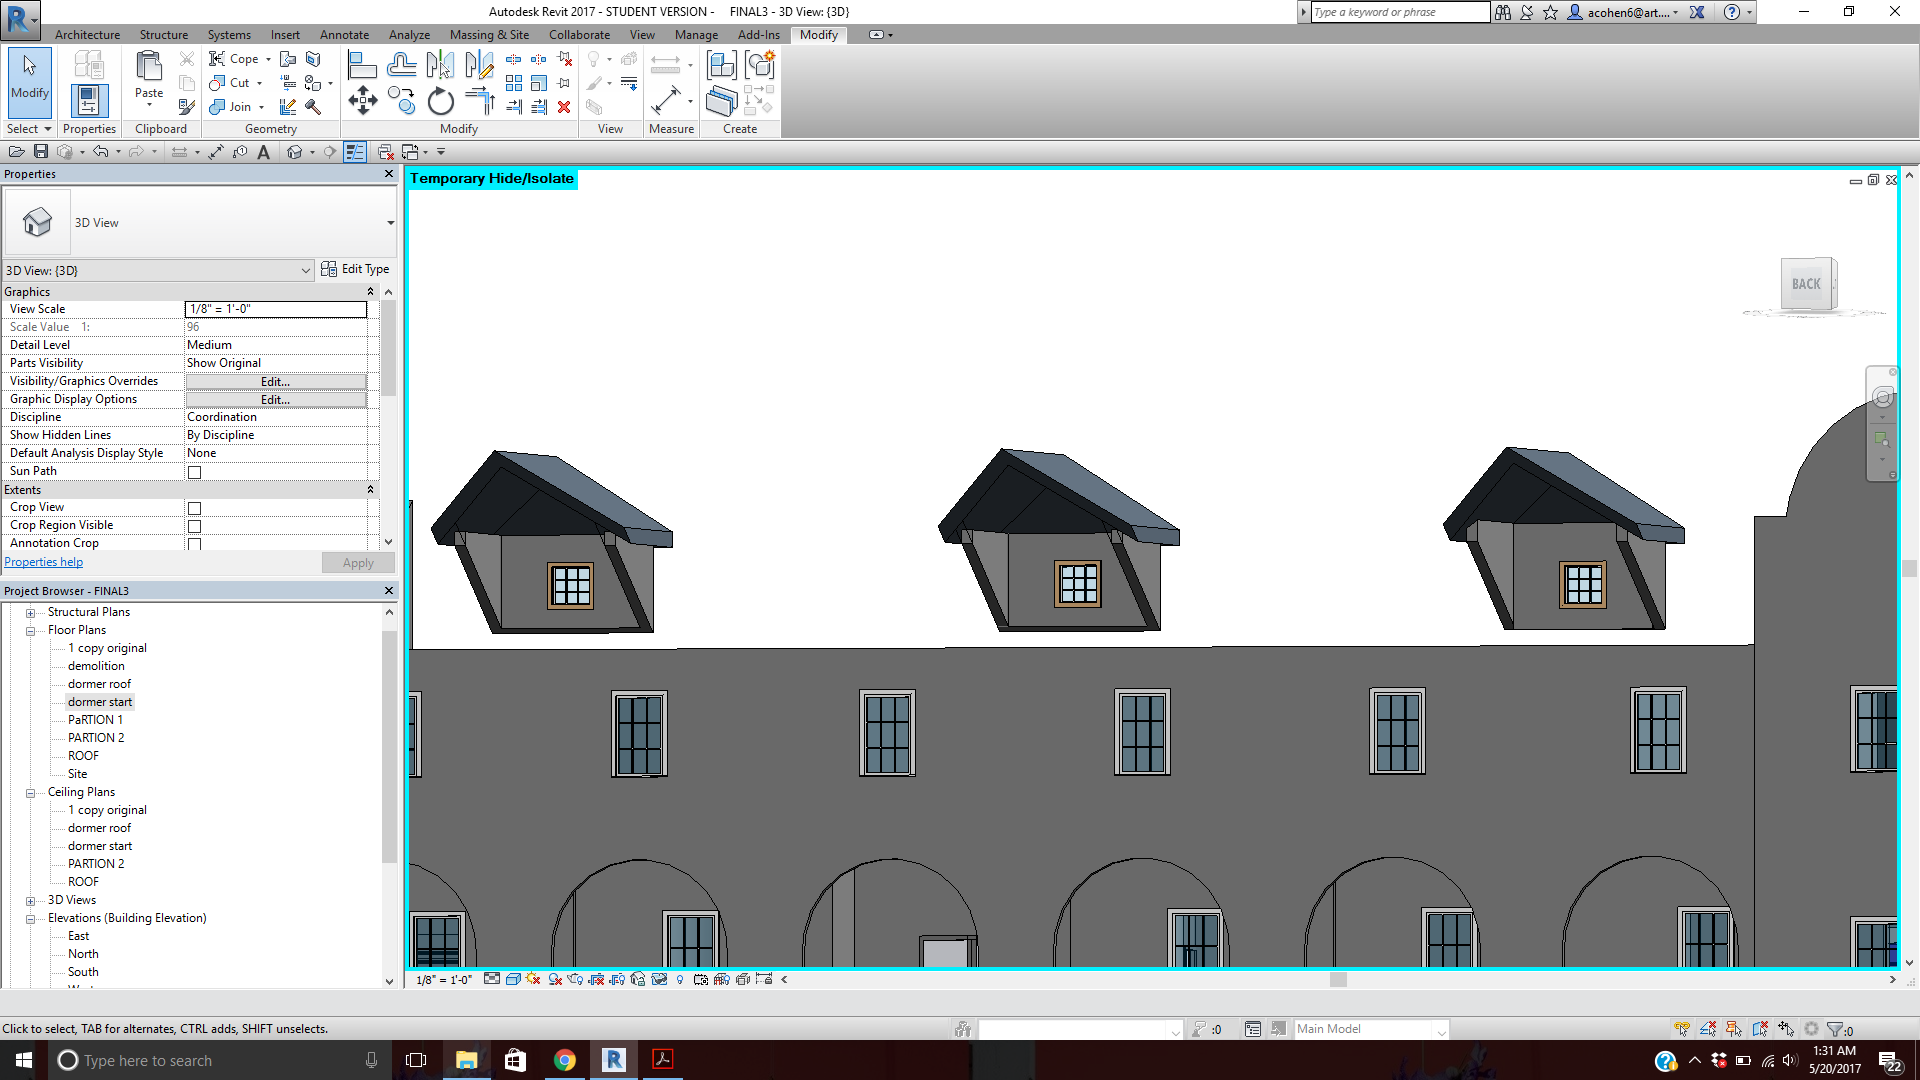Collapse the Floor Plans tree node
The height and width of the screenshot is (1080, 1920).
click(31, 630)
